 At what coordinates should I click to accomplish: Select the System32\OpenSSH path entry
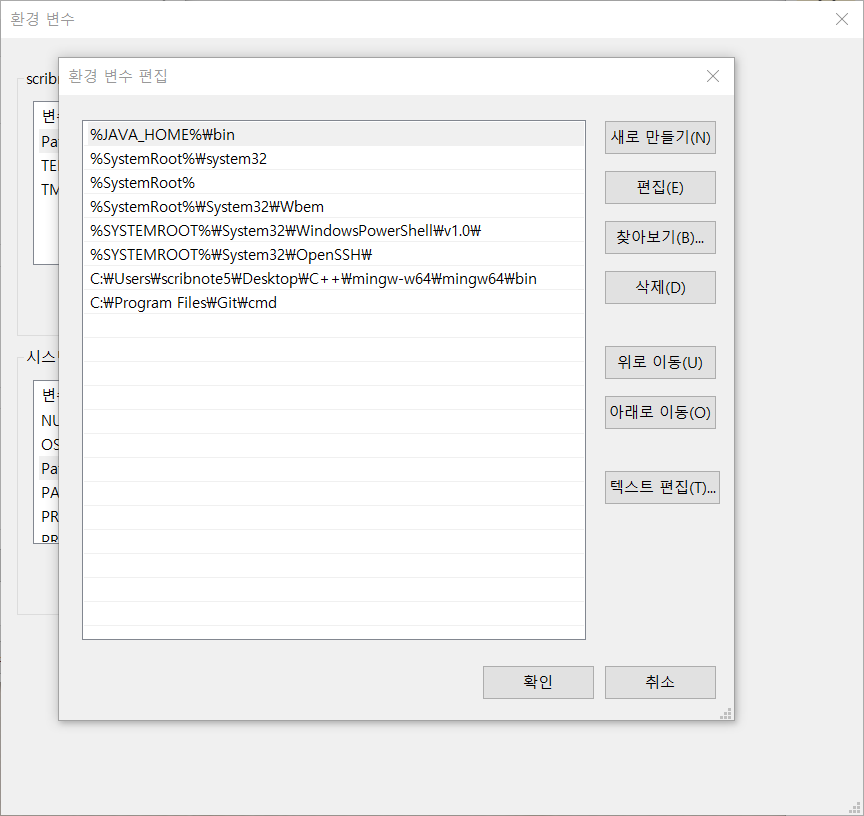231,254
